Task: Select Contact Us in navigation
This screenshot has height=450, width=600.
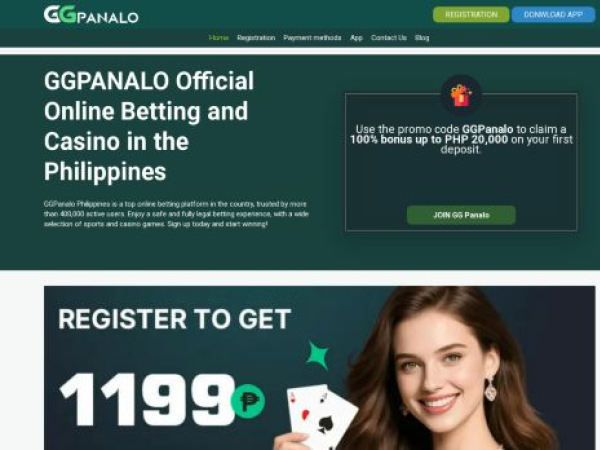Action: click(389, 38)
